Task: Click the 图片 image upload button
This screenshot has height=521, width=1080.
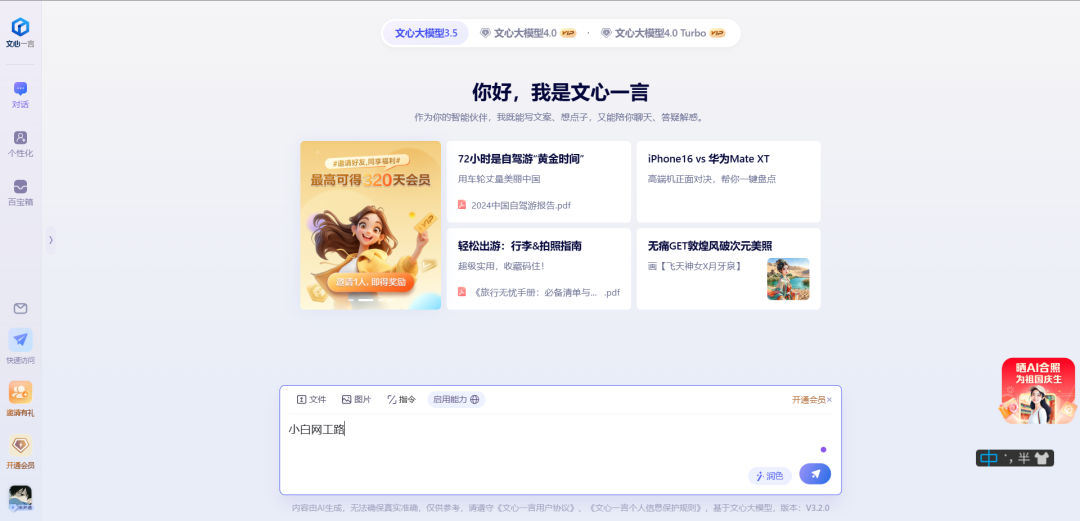Action: (x=356, y=399)
